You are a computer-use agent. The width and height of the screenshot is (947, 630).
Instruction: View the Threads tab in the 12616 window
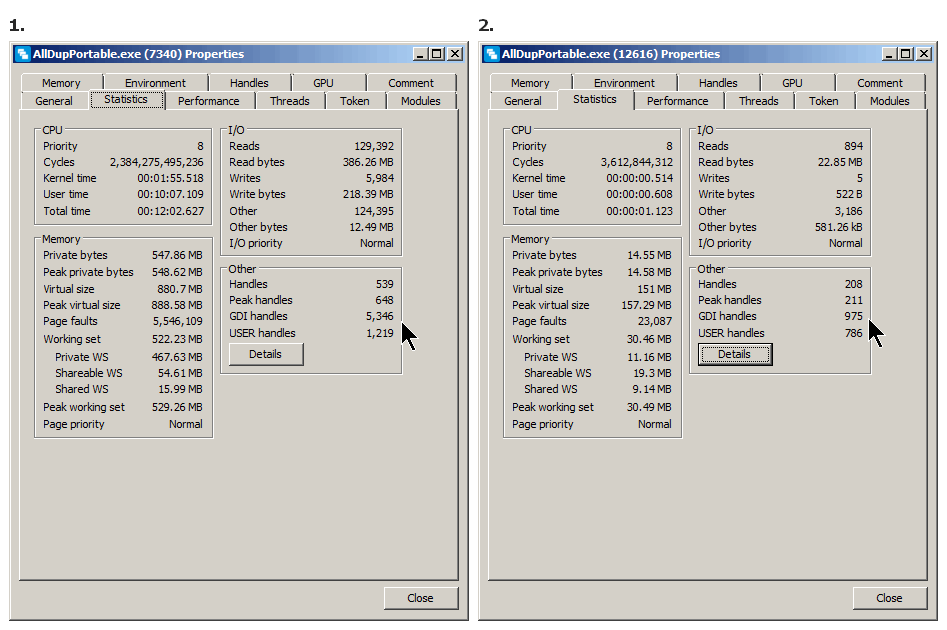coord(758,101)
